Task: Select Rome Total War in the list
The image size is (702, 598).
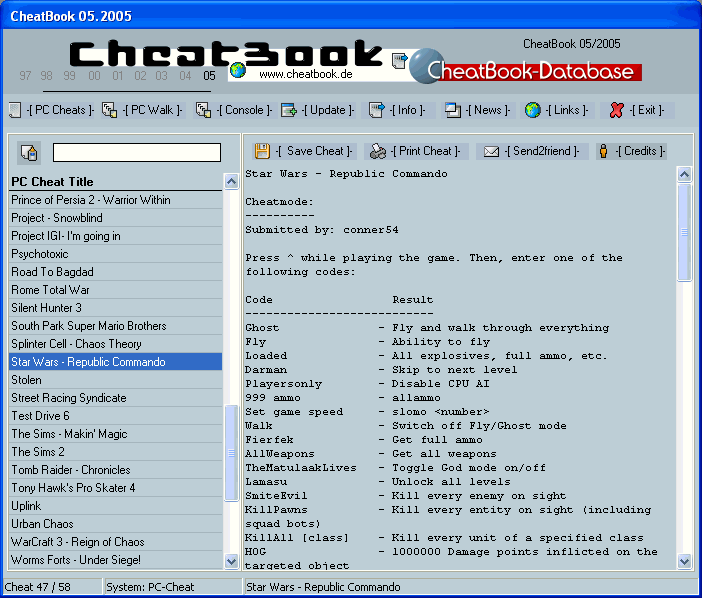Action: [x=52, y=290]
